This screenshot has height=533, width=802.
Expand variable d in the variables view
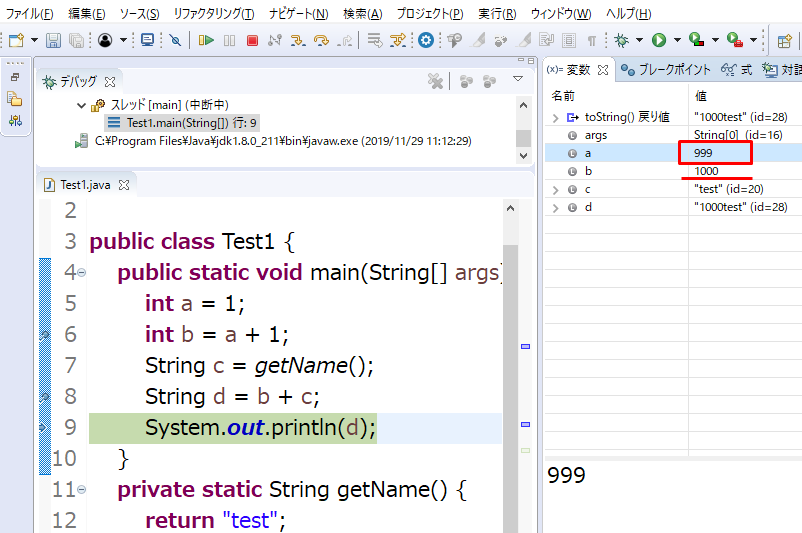point(555,207)
